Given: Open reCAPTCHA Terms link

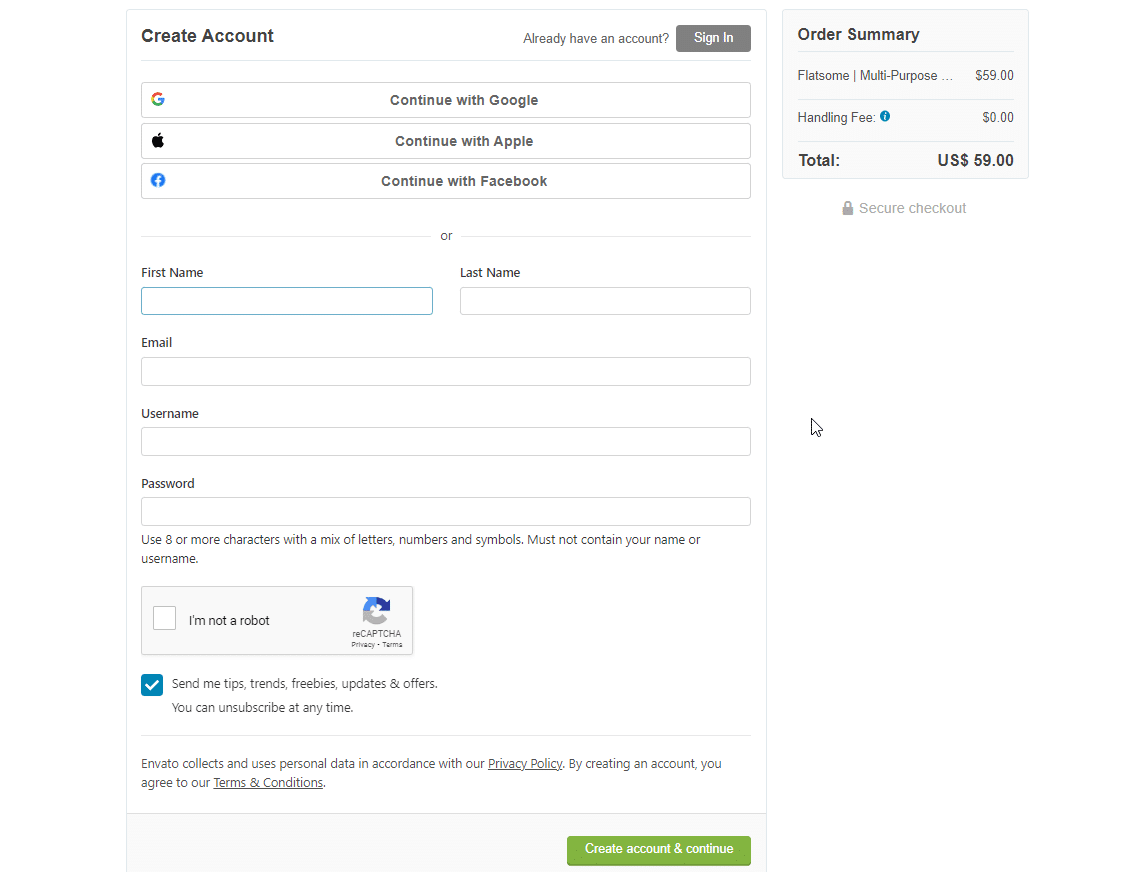Looking at the screenshot, I should 392,645.
